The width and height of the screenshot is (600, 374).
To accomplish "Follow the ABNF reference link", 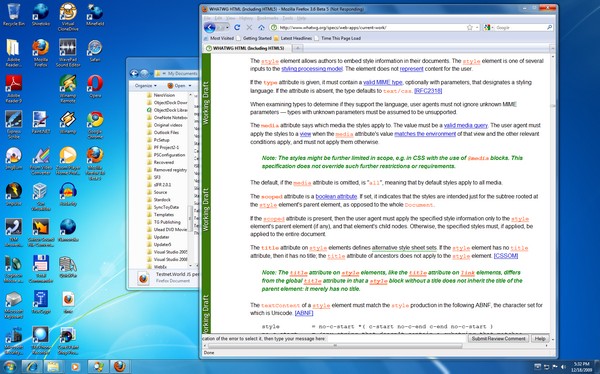I will pos(304,313).
